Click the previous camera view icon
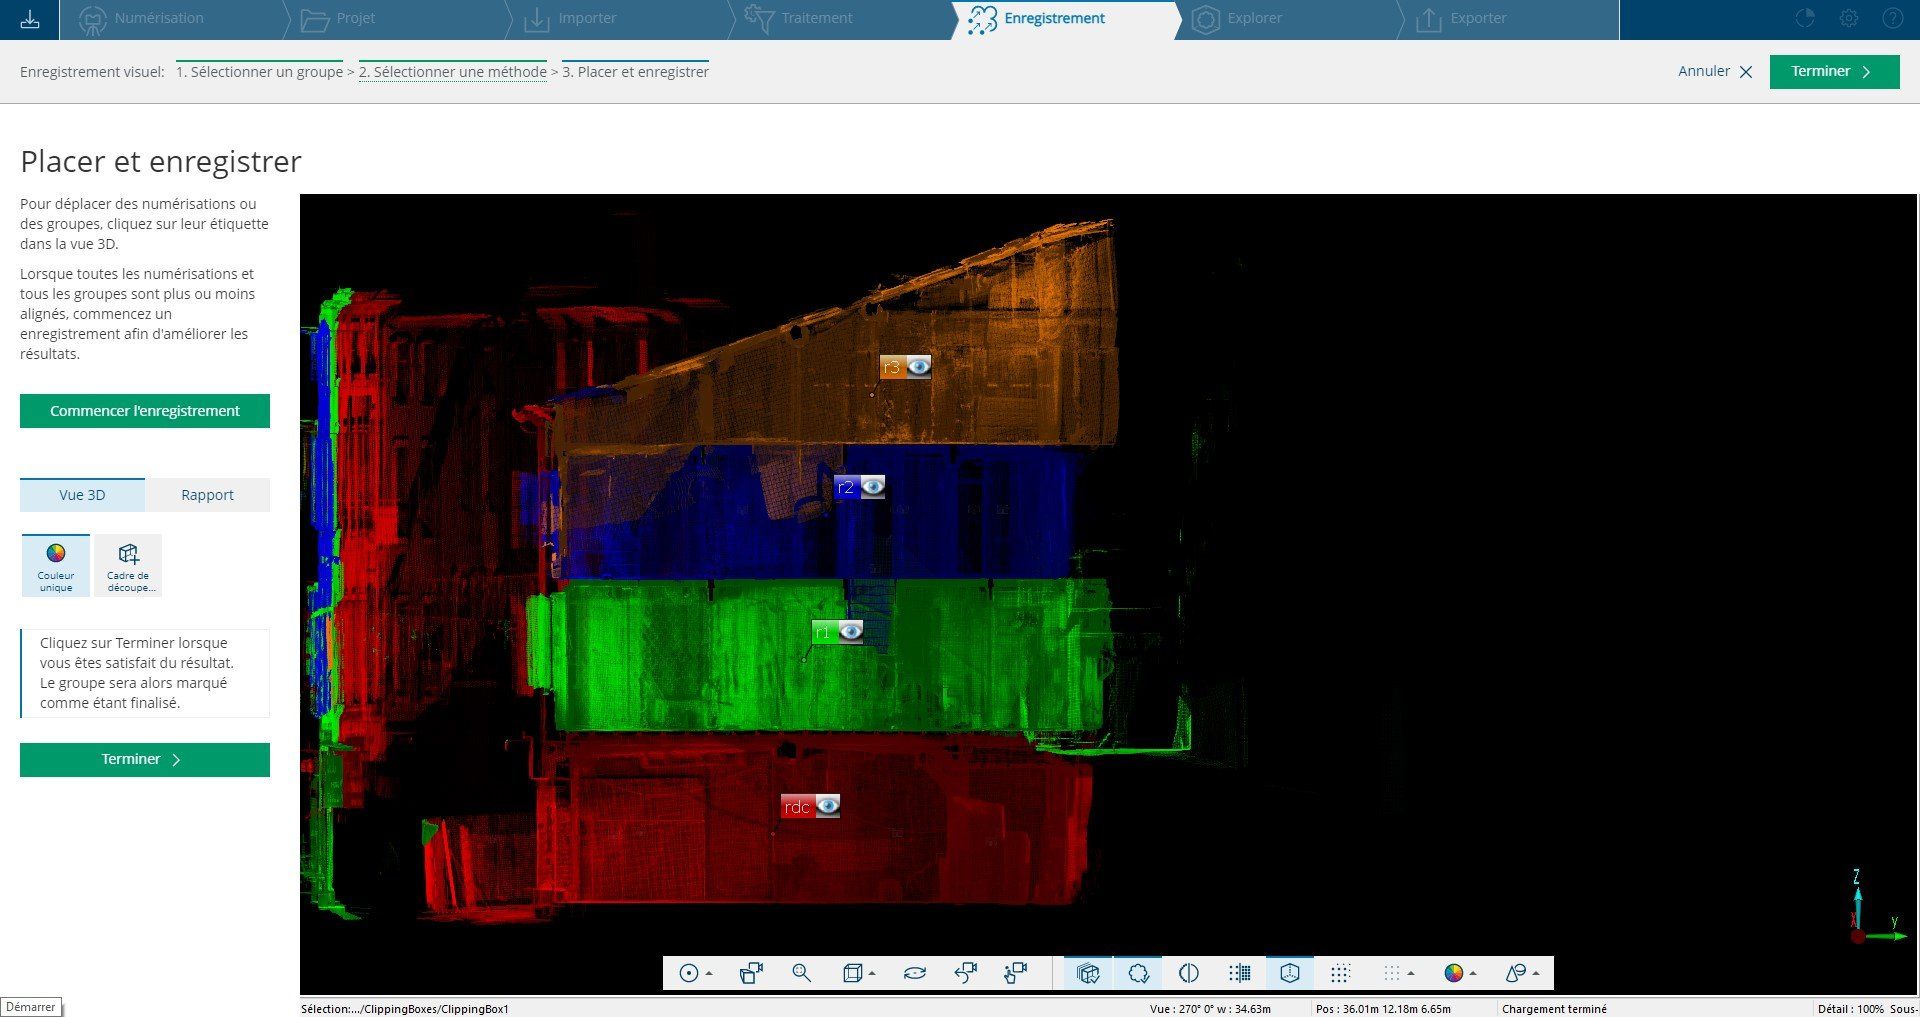This screenshot has width=1920, height=1017. tap(965, 973)
